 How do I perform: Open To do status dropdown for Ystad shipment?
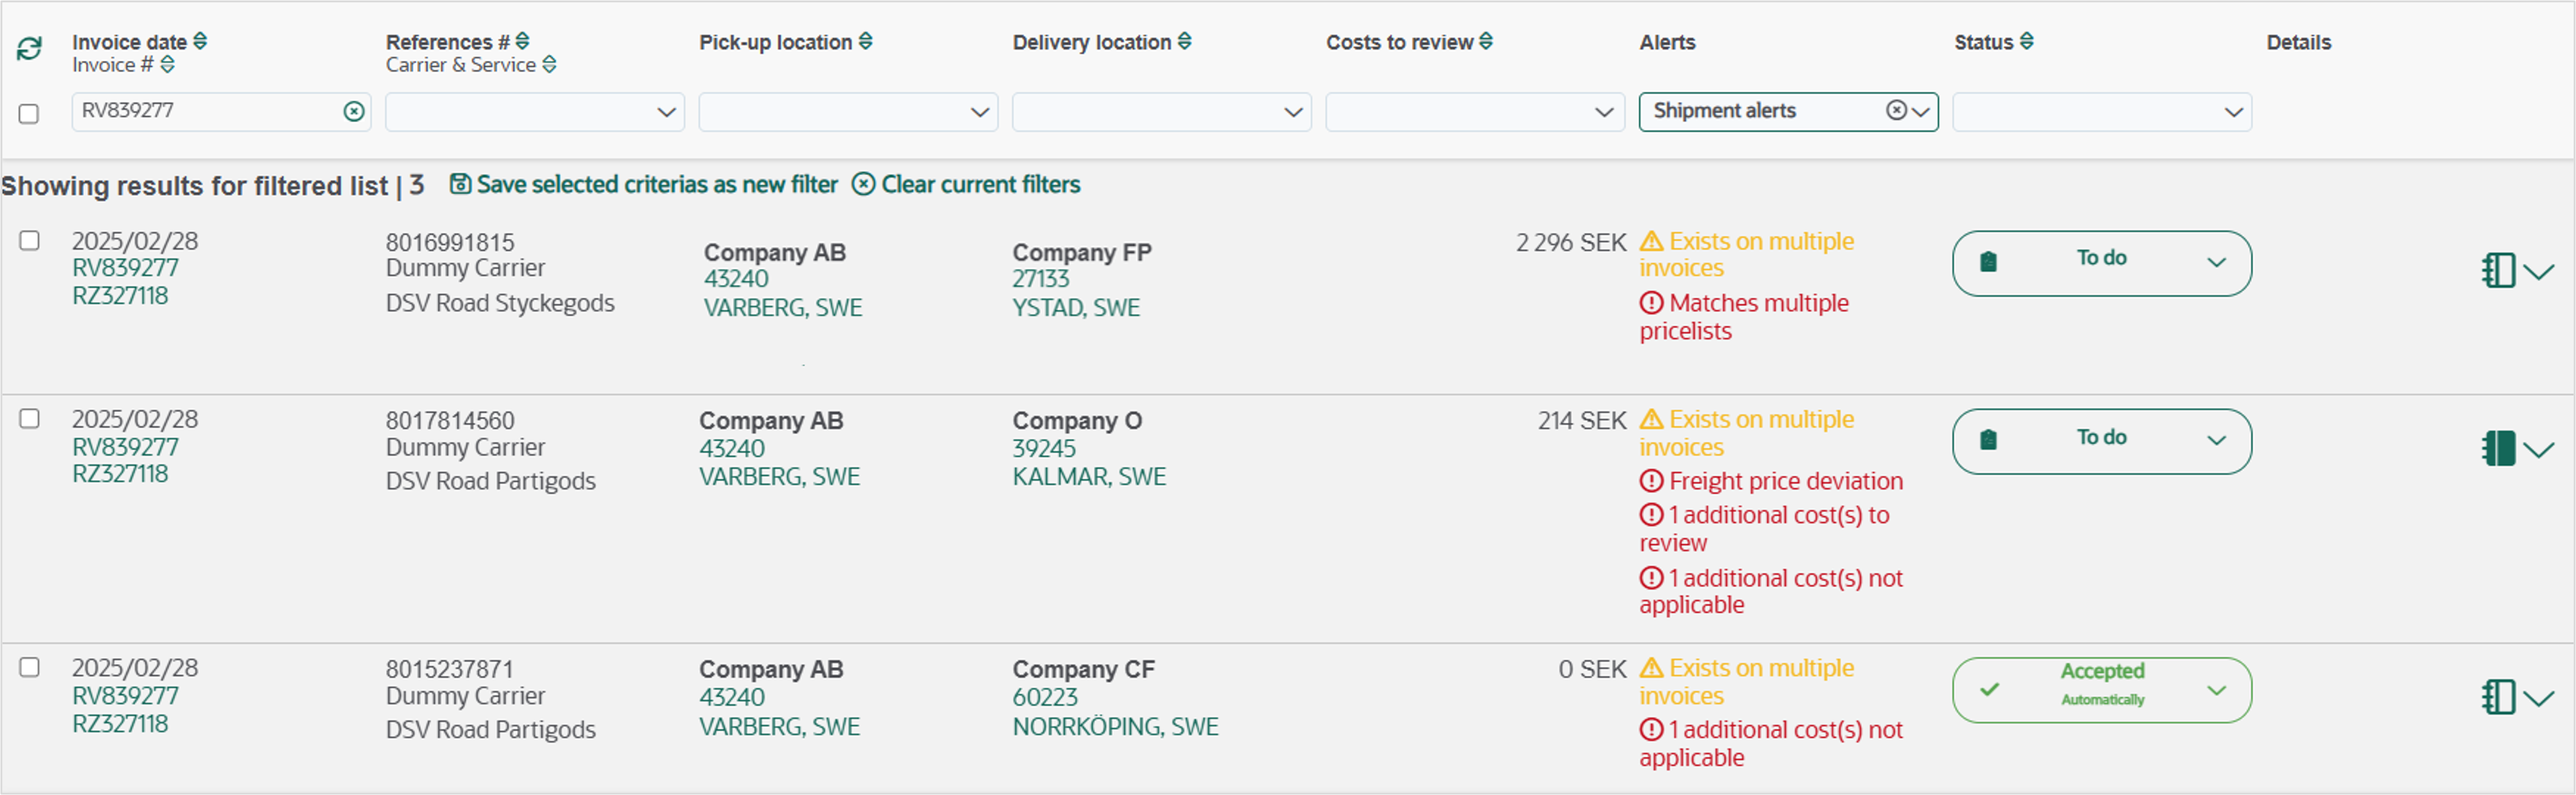(2102, 263)
